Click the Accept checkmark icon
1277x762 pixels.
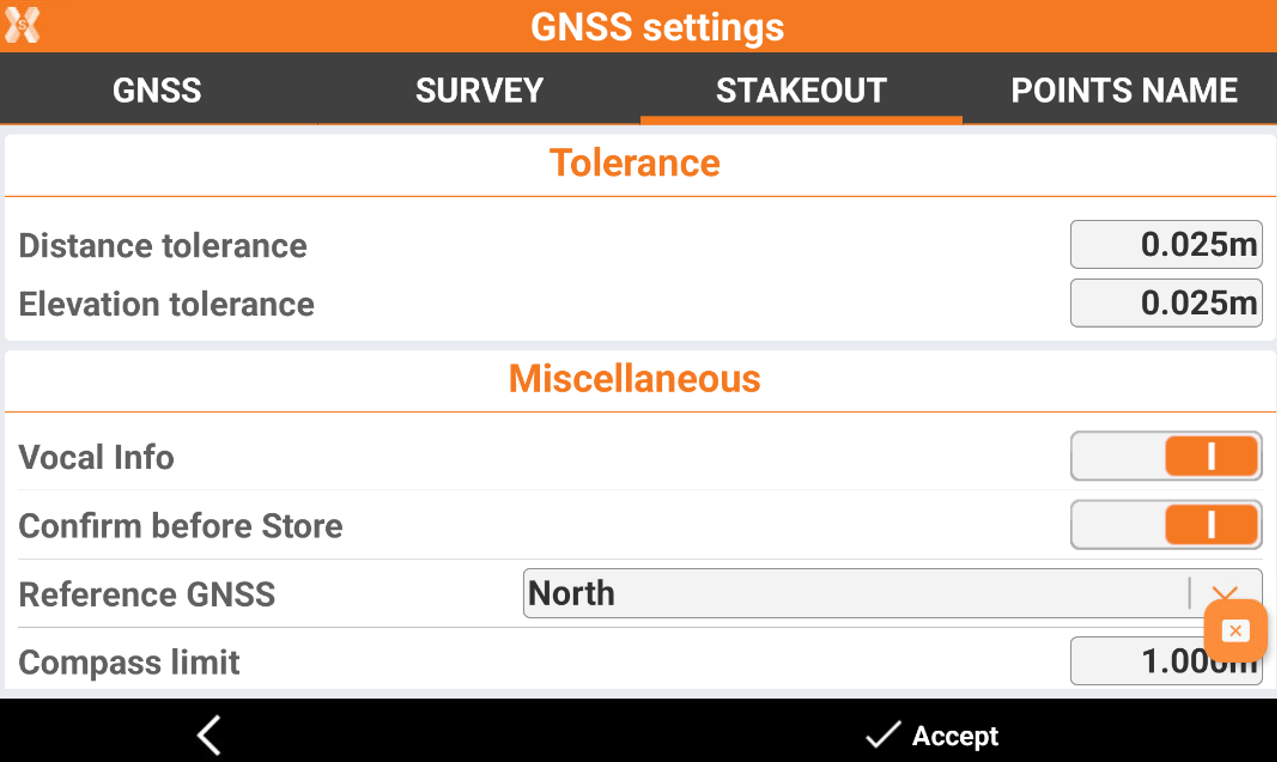[882, 736]
